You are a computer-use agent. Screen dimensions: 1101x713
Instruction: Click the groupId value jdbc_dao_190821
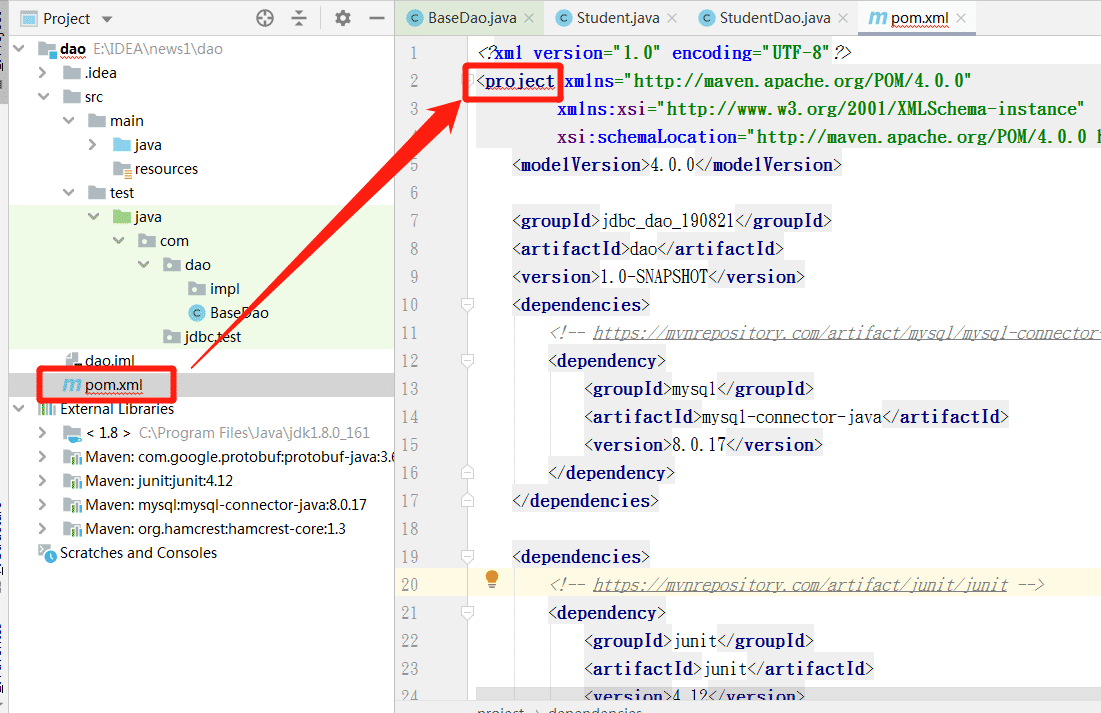click(668, 221)
